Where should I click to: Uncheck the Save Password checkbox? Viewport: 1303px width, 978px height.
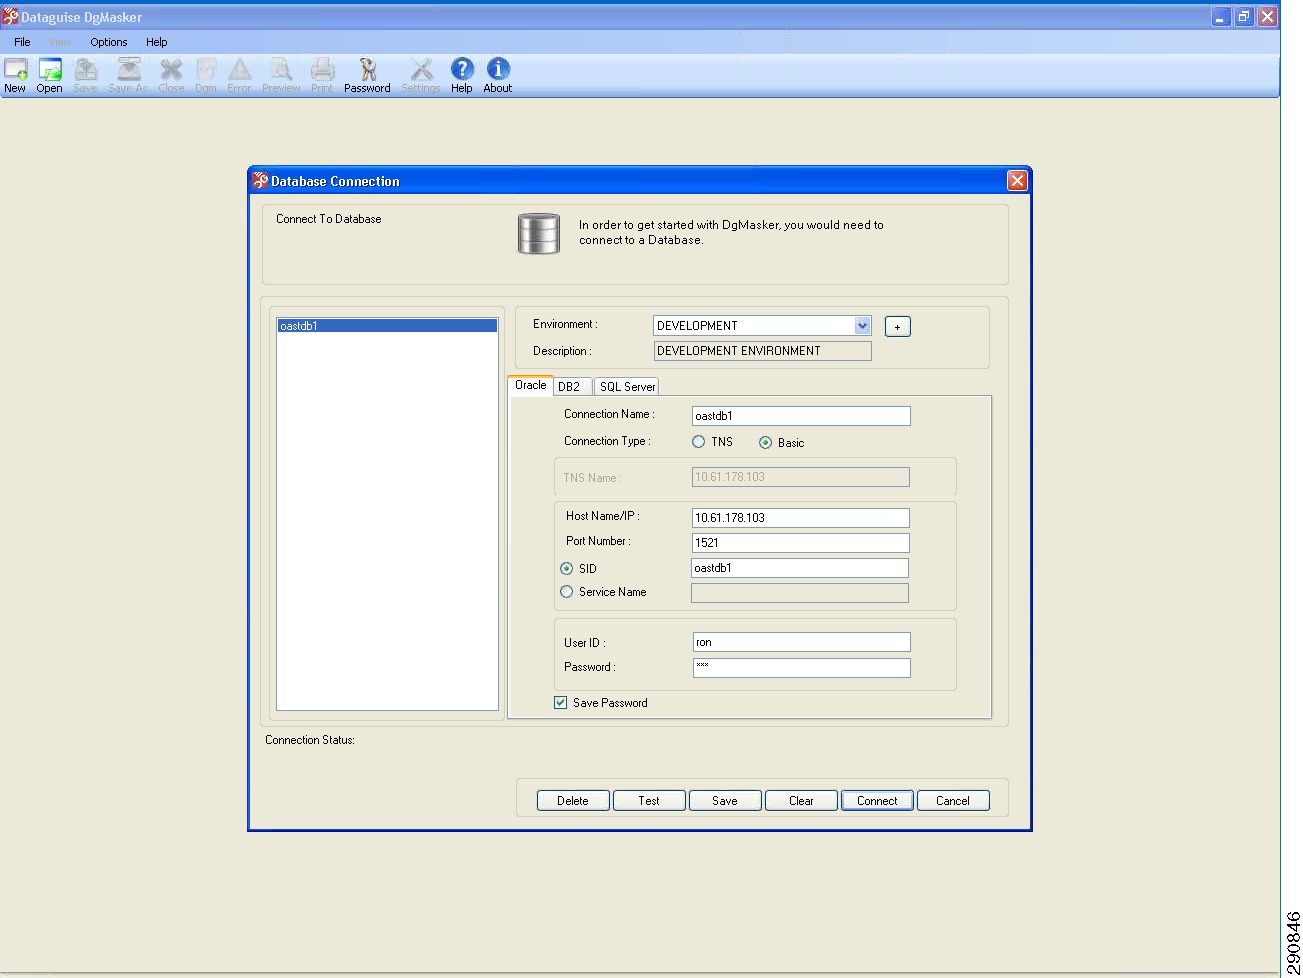pos(561,703)
